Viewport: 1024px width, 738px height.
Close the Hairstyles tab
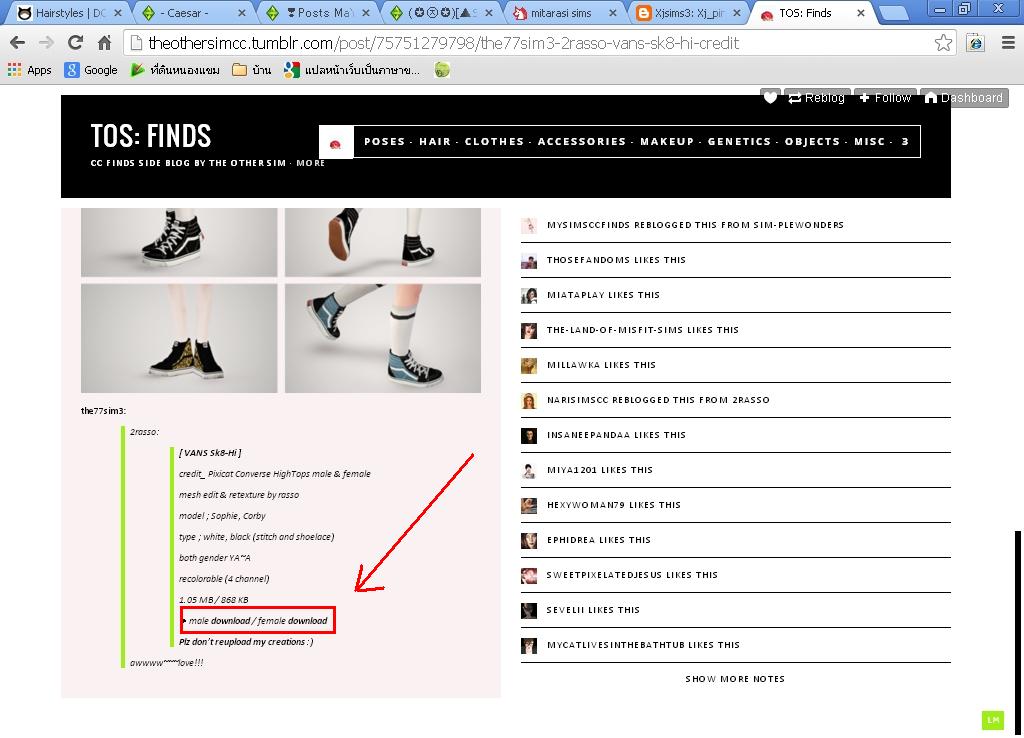pyautogui.click(x=118, y=12)
